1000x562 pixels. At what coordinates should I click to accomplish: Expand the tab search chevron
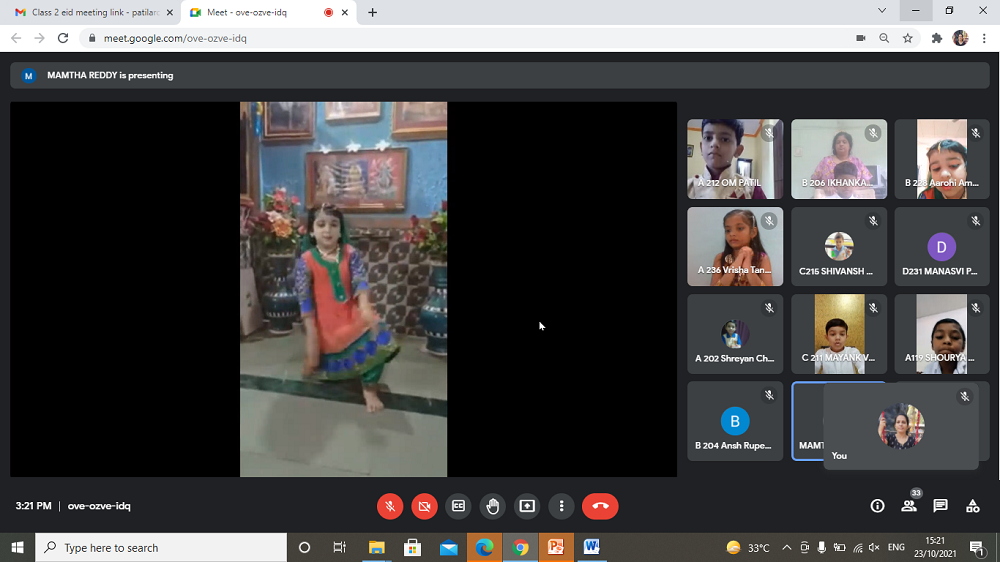[x=881, y=11]
